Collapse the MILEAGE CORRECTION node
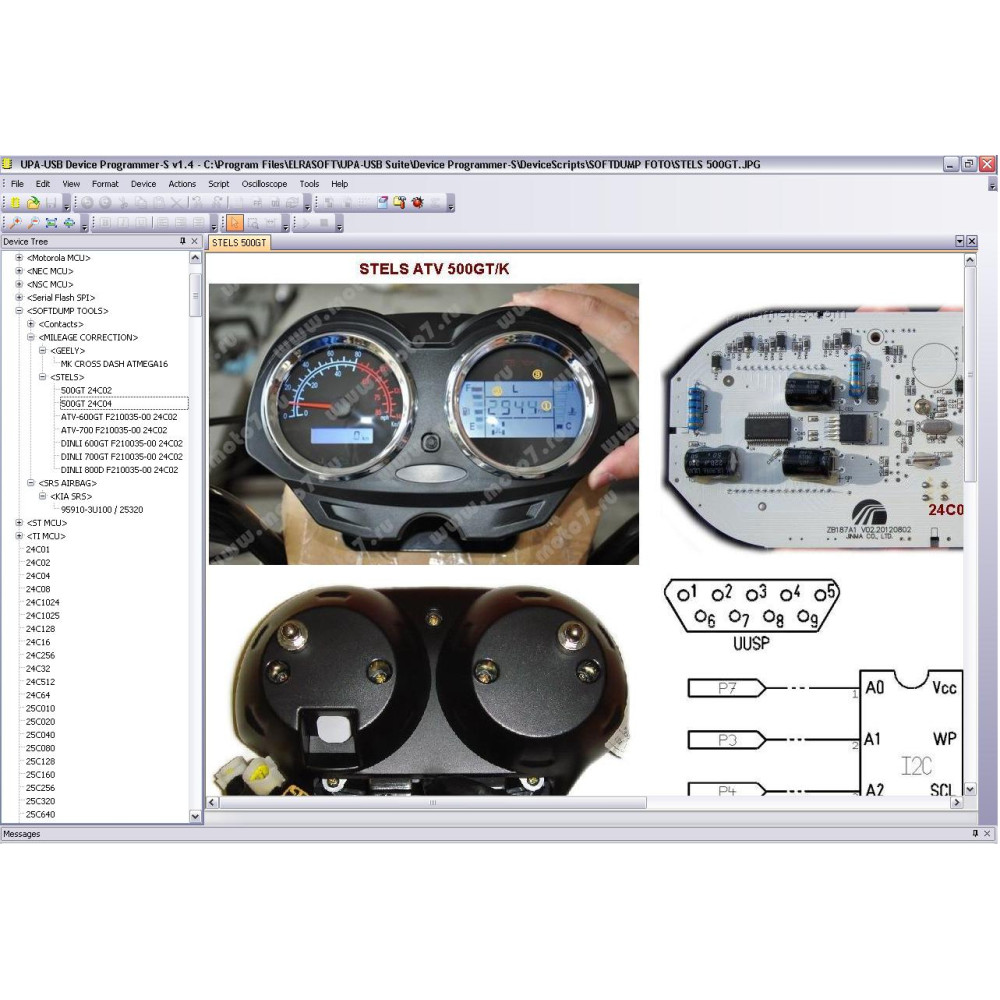Screen dimensions: 1000x1000 31,337
